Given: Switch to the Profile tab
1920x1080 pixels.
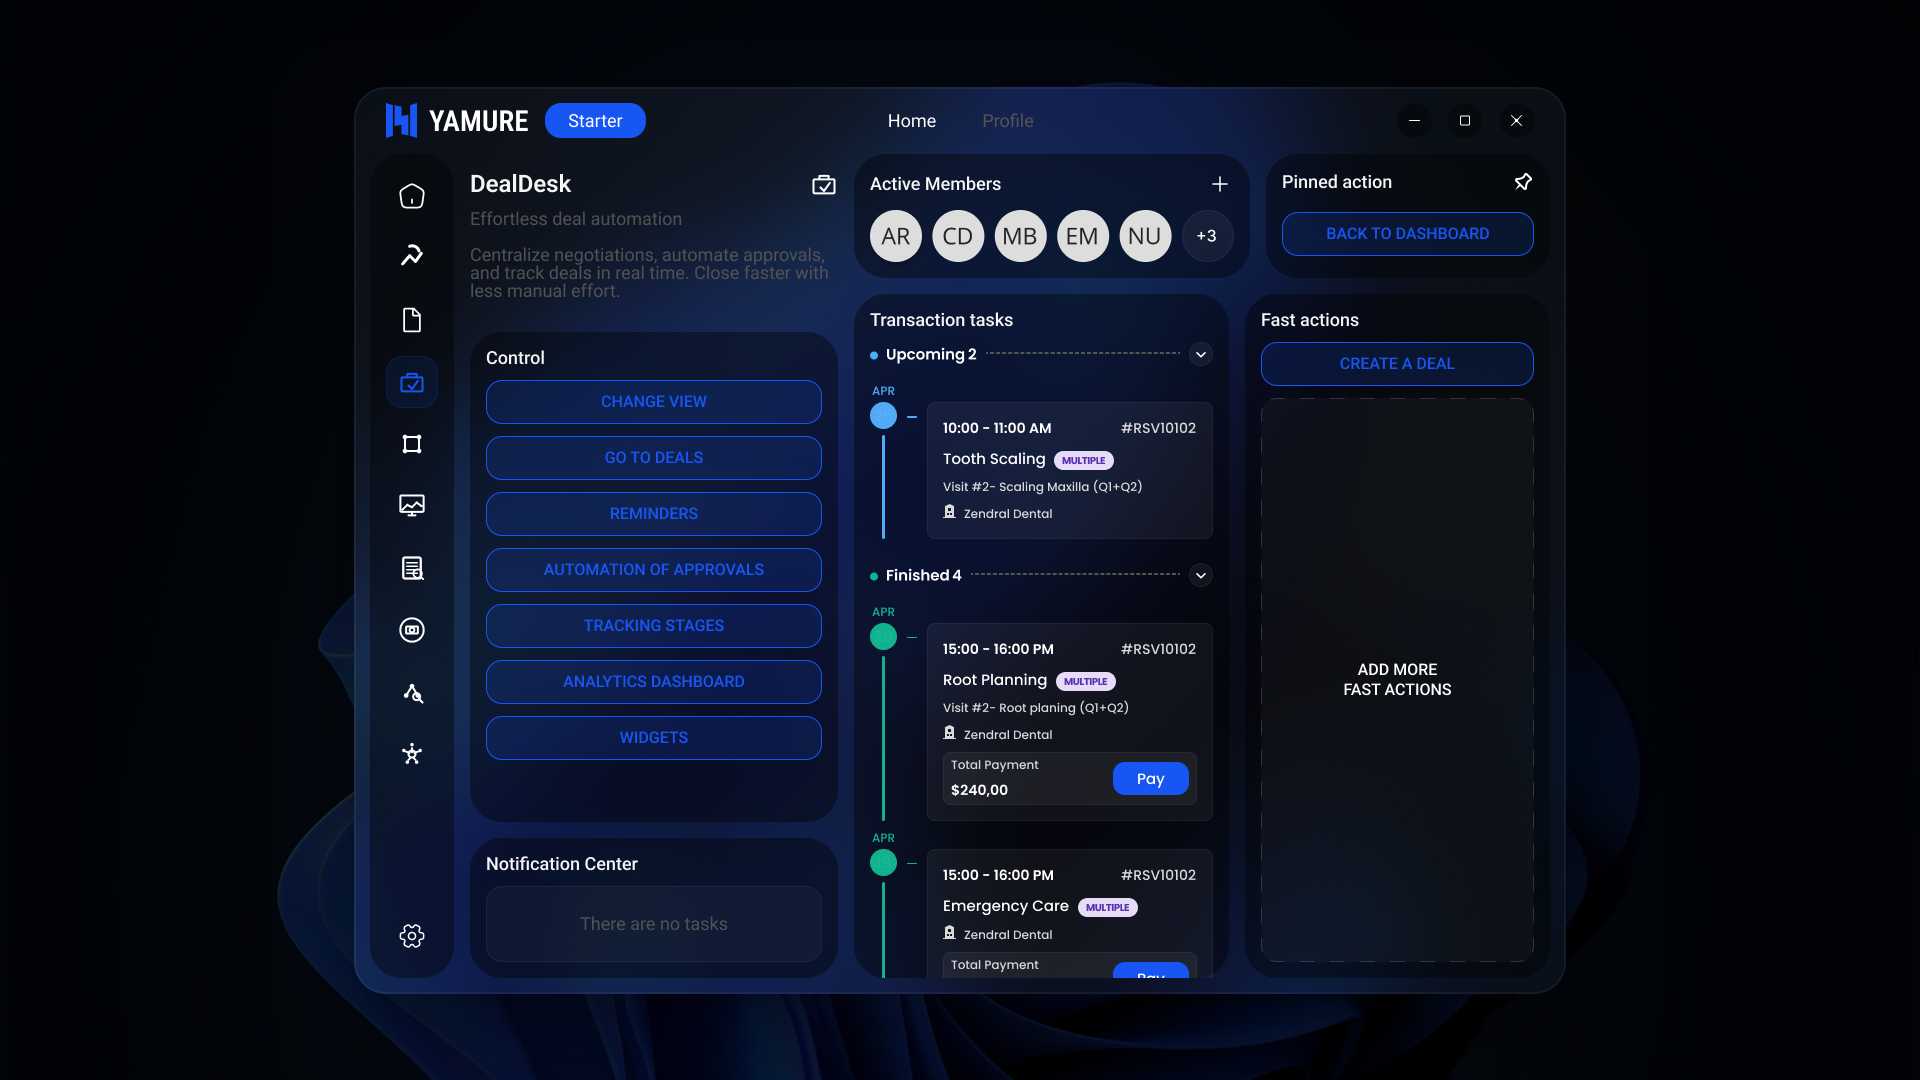Looking at the screenshot, I should pyautogui.click(x=1007, y=120).
